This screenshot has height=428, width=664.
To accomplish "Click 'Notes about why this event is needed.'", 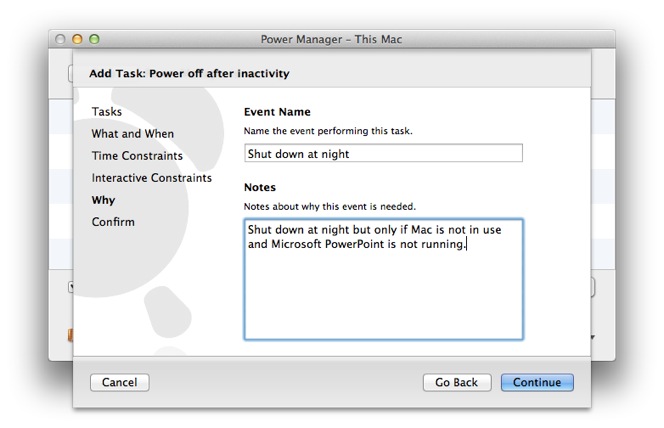I will coord(329,207).
